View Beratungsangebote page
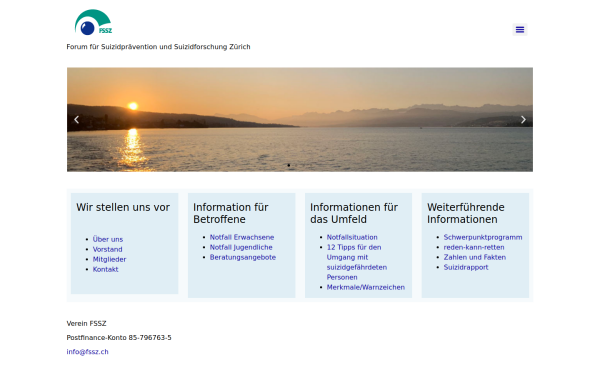The width and height of the screenshot is (600, 375). click(243, 257)
